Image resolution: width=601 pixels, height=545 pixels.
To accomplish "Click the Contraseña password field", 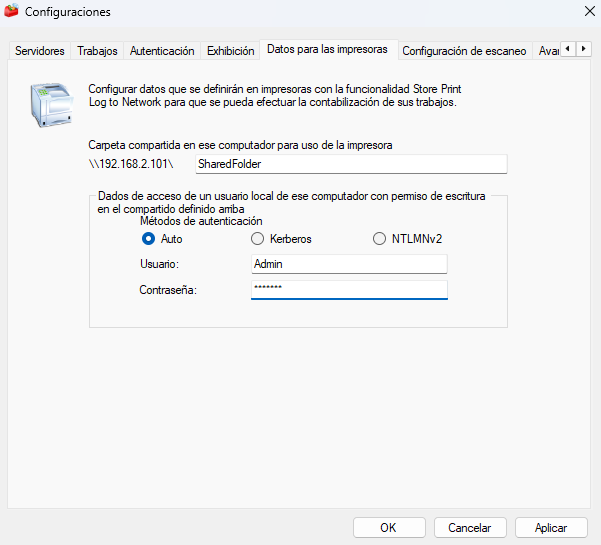I will tap(349, 290).
